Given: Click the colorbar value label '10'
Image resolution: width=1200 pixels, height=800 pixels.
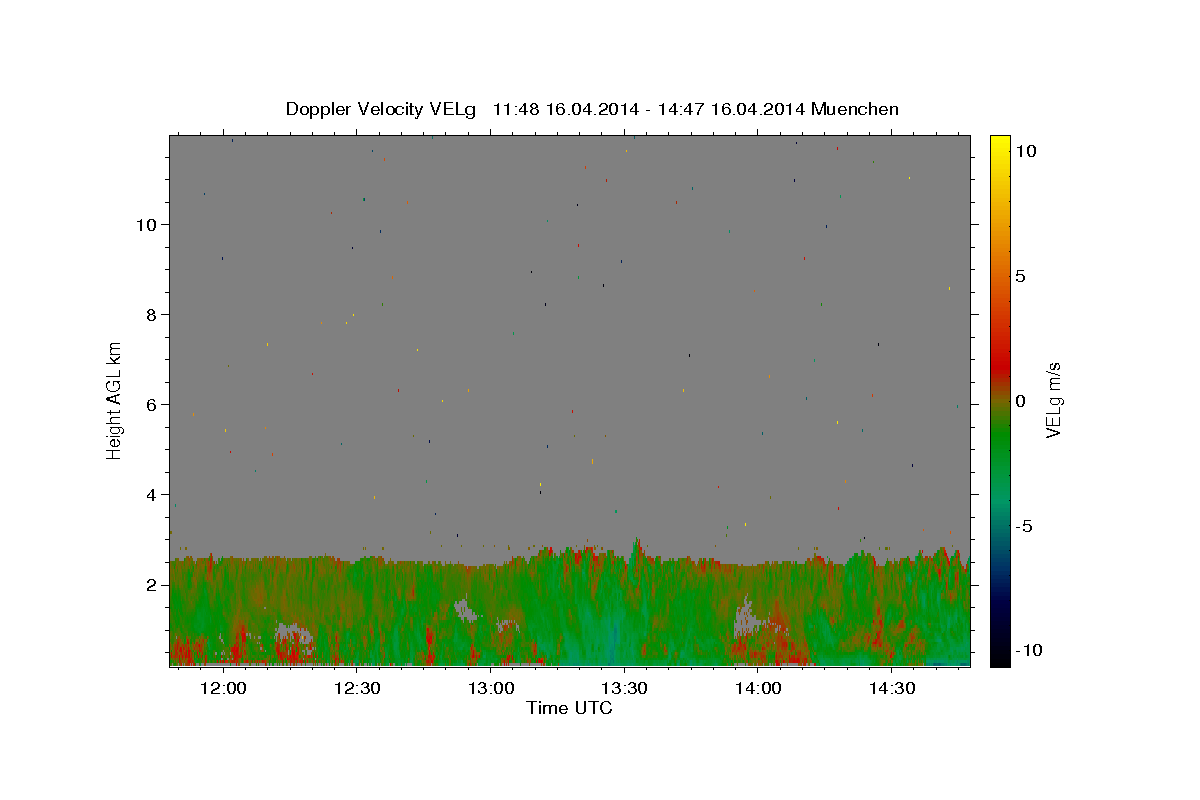Looking at the screenshot, I should 1025,150.
